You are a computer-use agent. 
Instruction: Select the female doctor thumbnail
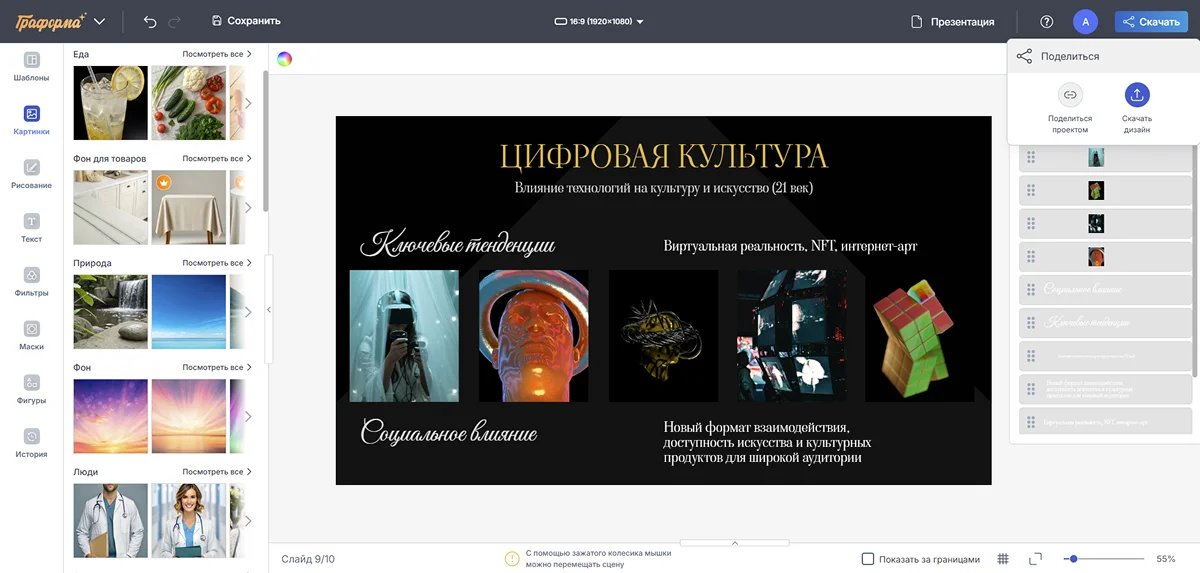click(x=188, y=520)
